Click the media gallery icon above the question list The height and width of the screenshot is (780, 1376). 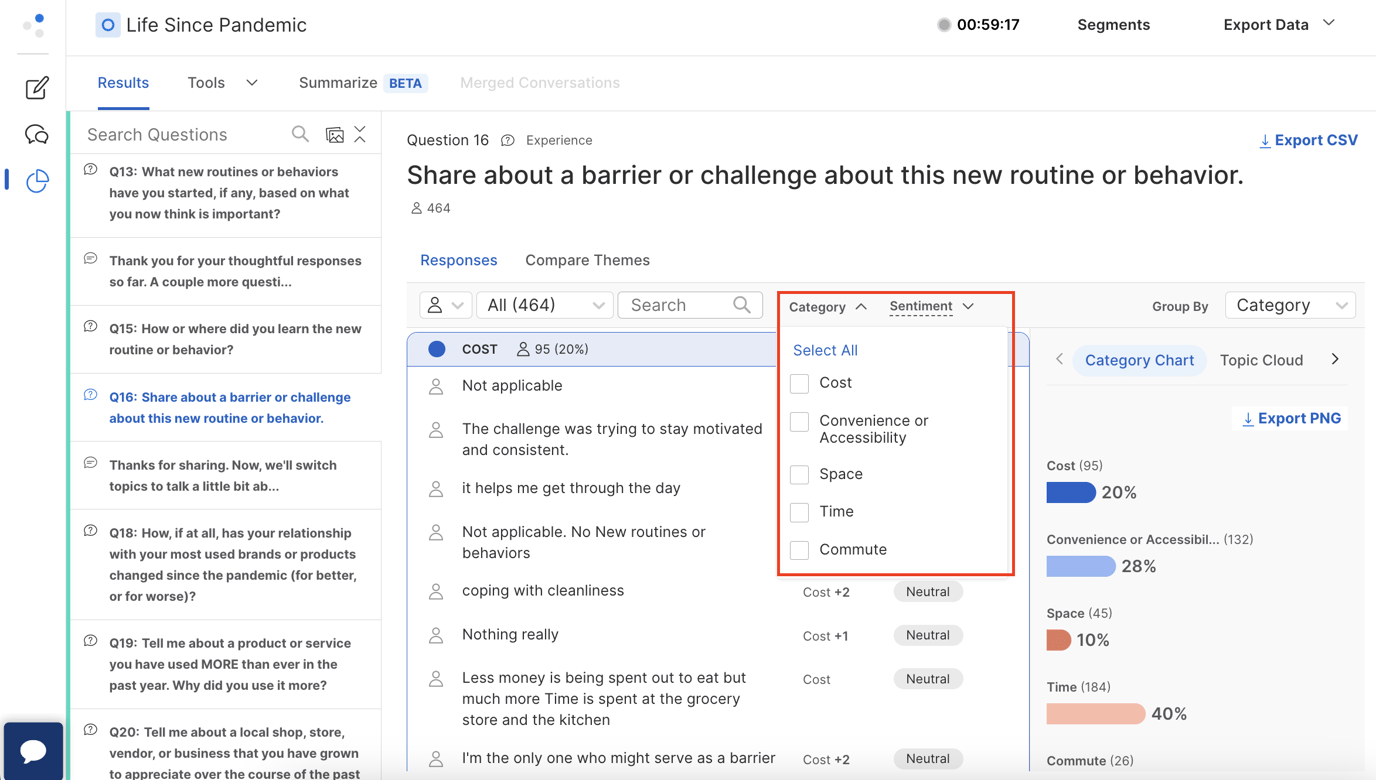[335, 134]
